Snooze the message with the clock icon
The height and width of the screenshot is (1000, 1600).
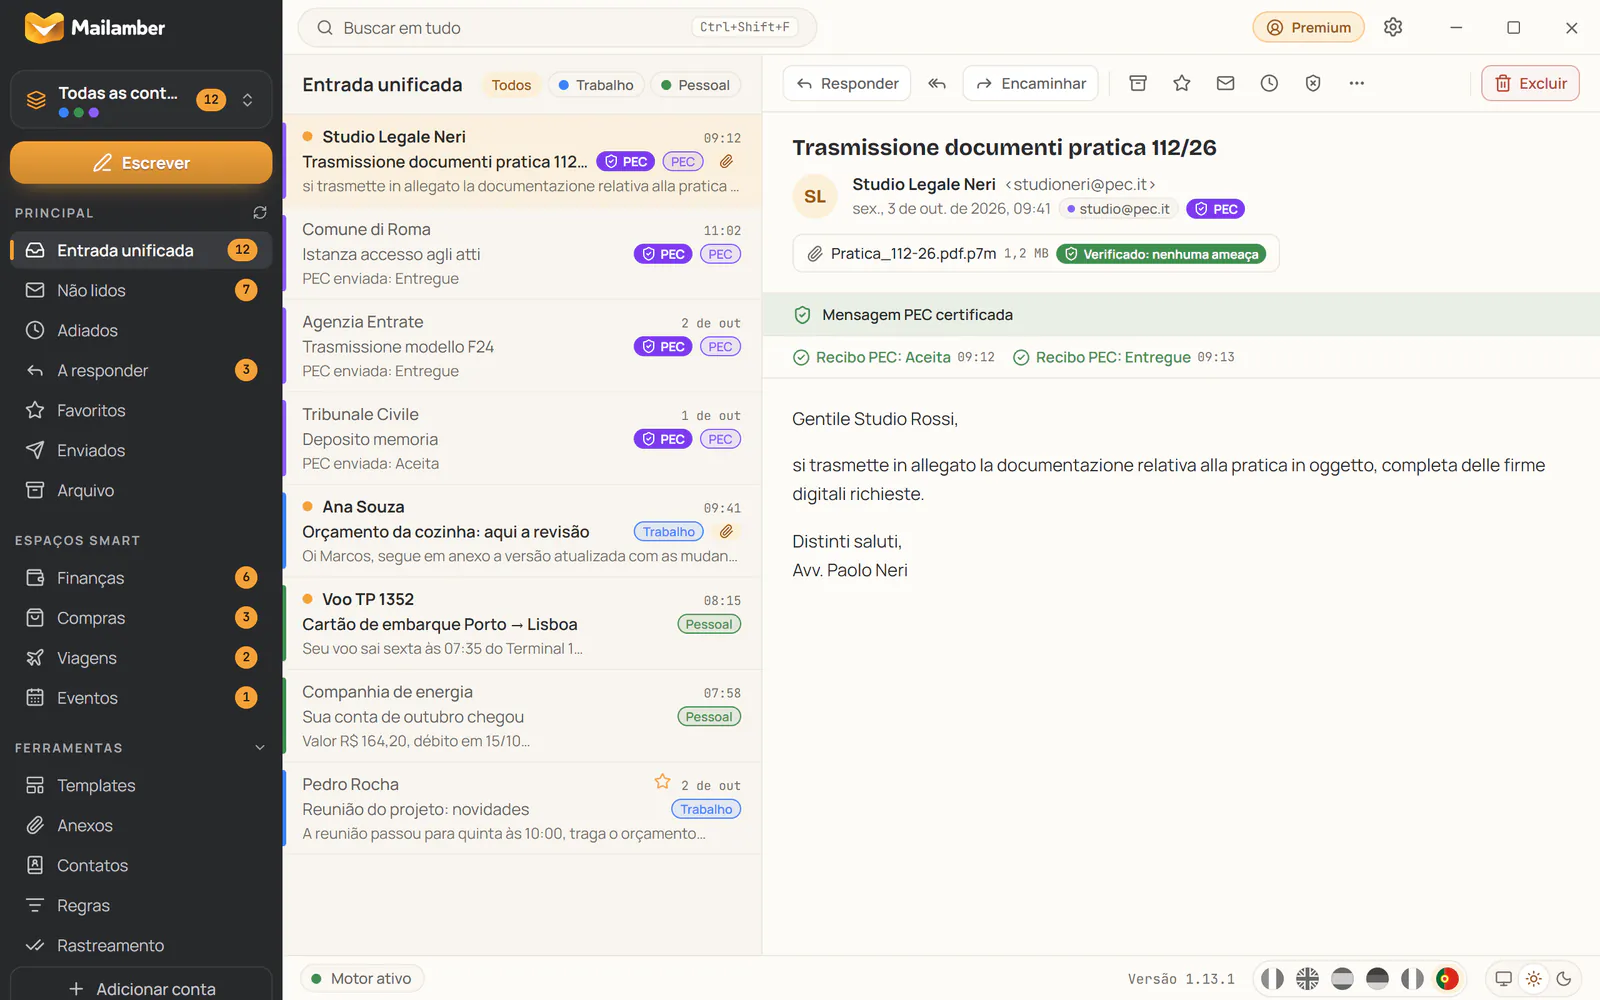[1269, 84]
